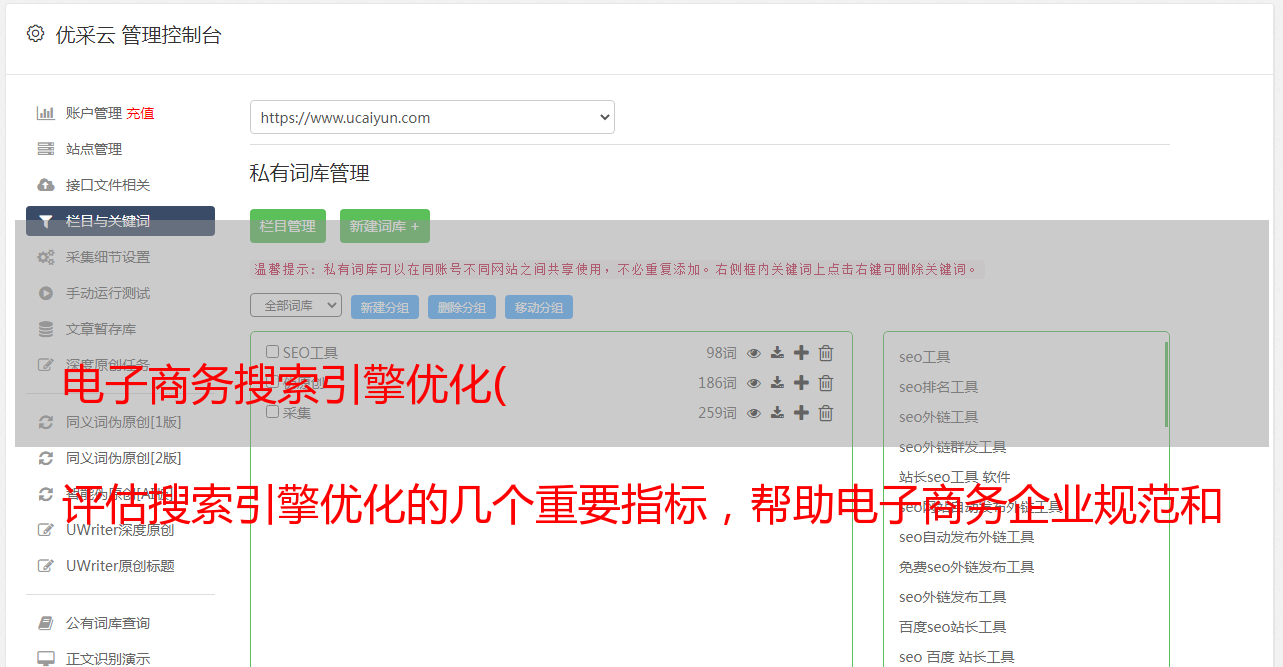Screen dimensions: 1283x667
Task: Open 采集细节设置 in the sidebar
Action: tap(108, 257)
